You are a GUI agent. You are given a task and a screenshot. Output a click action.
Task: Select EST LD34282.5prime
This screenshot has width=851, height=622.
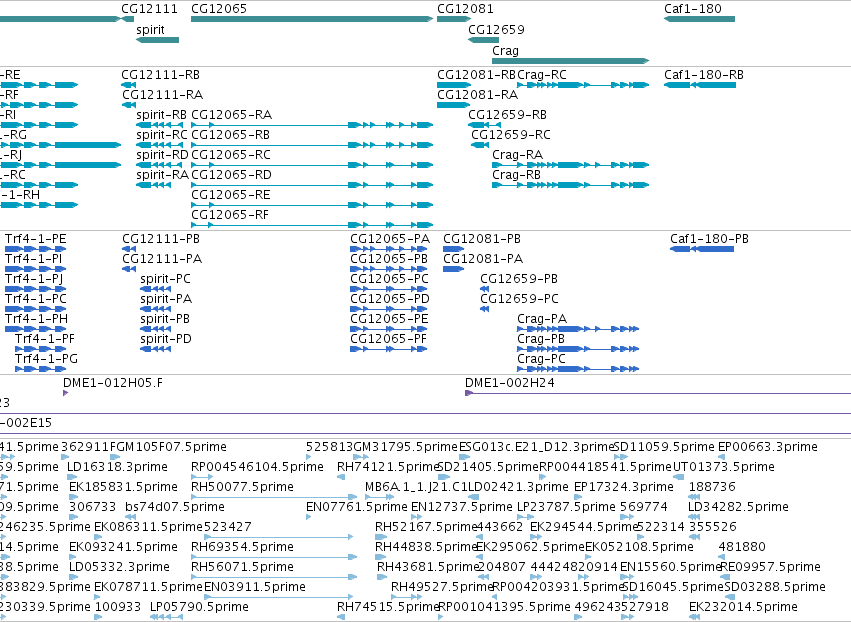(694, 517)
